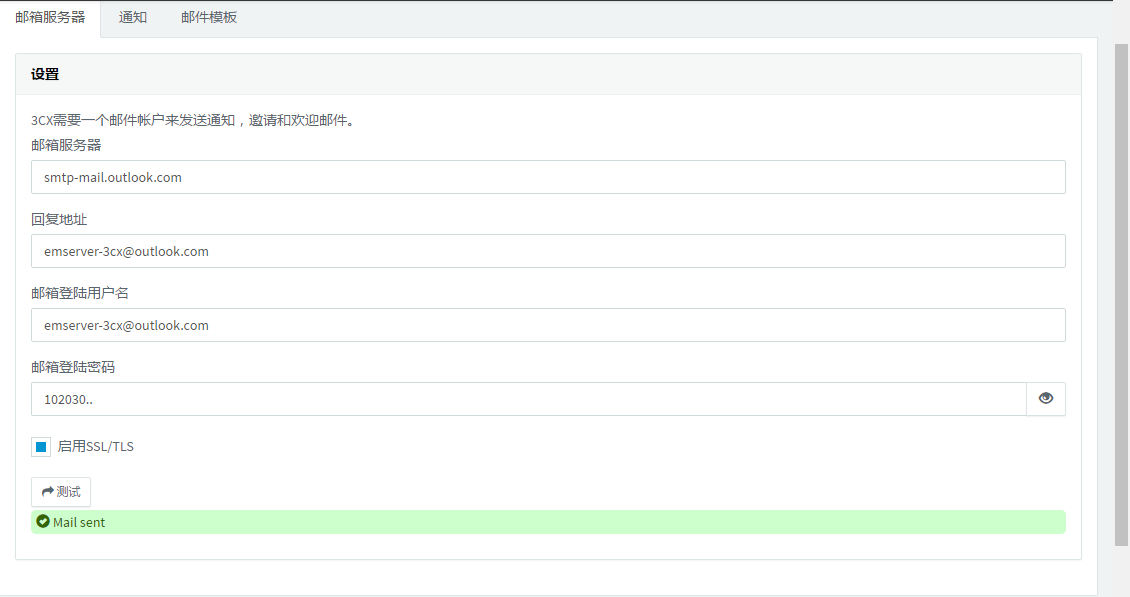
Task: Click the 3CX需要一个邮件帐户 description text
Action: pos(194,120)
